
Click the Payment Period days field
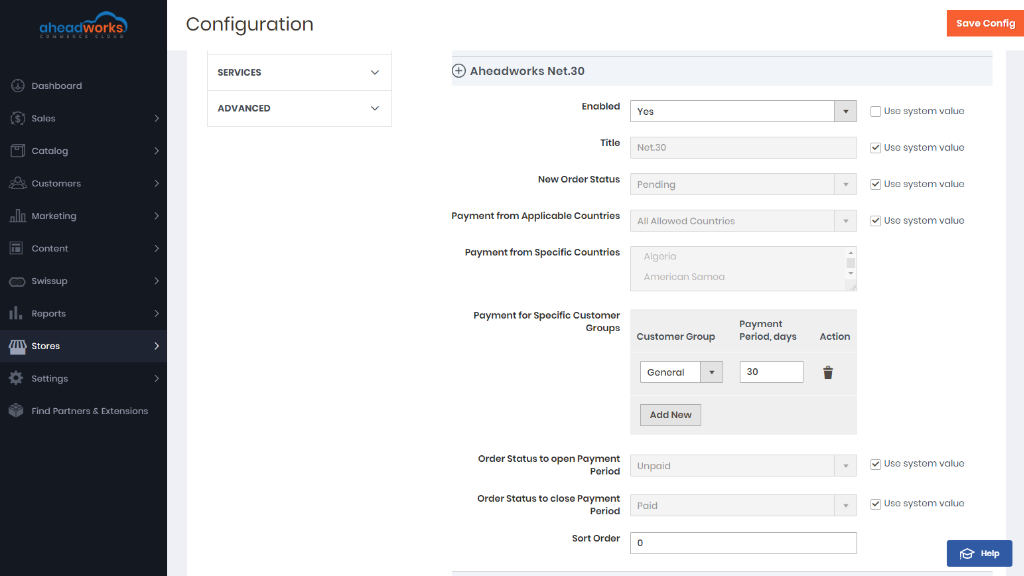[771, 372]
